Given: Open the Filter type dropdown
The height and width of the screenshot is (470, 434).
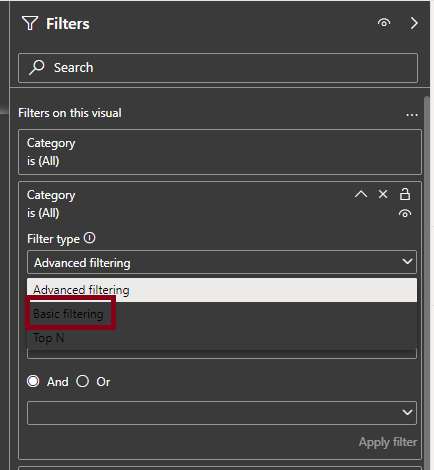Looking at the screenshot, I should click(222, 262).
